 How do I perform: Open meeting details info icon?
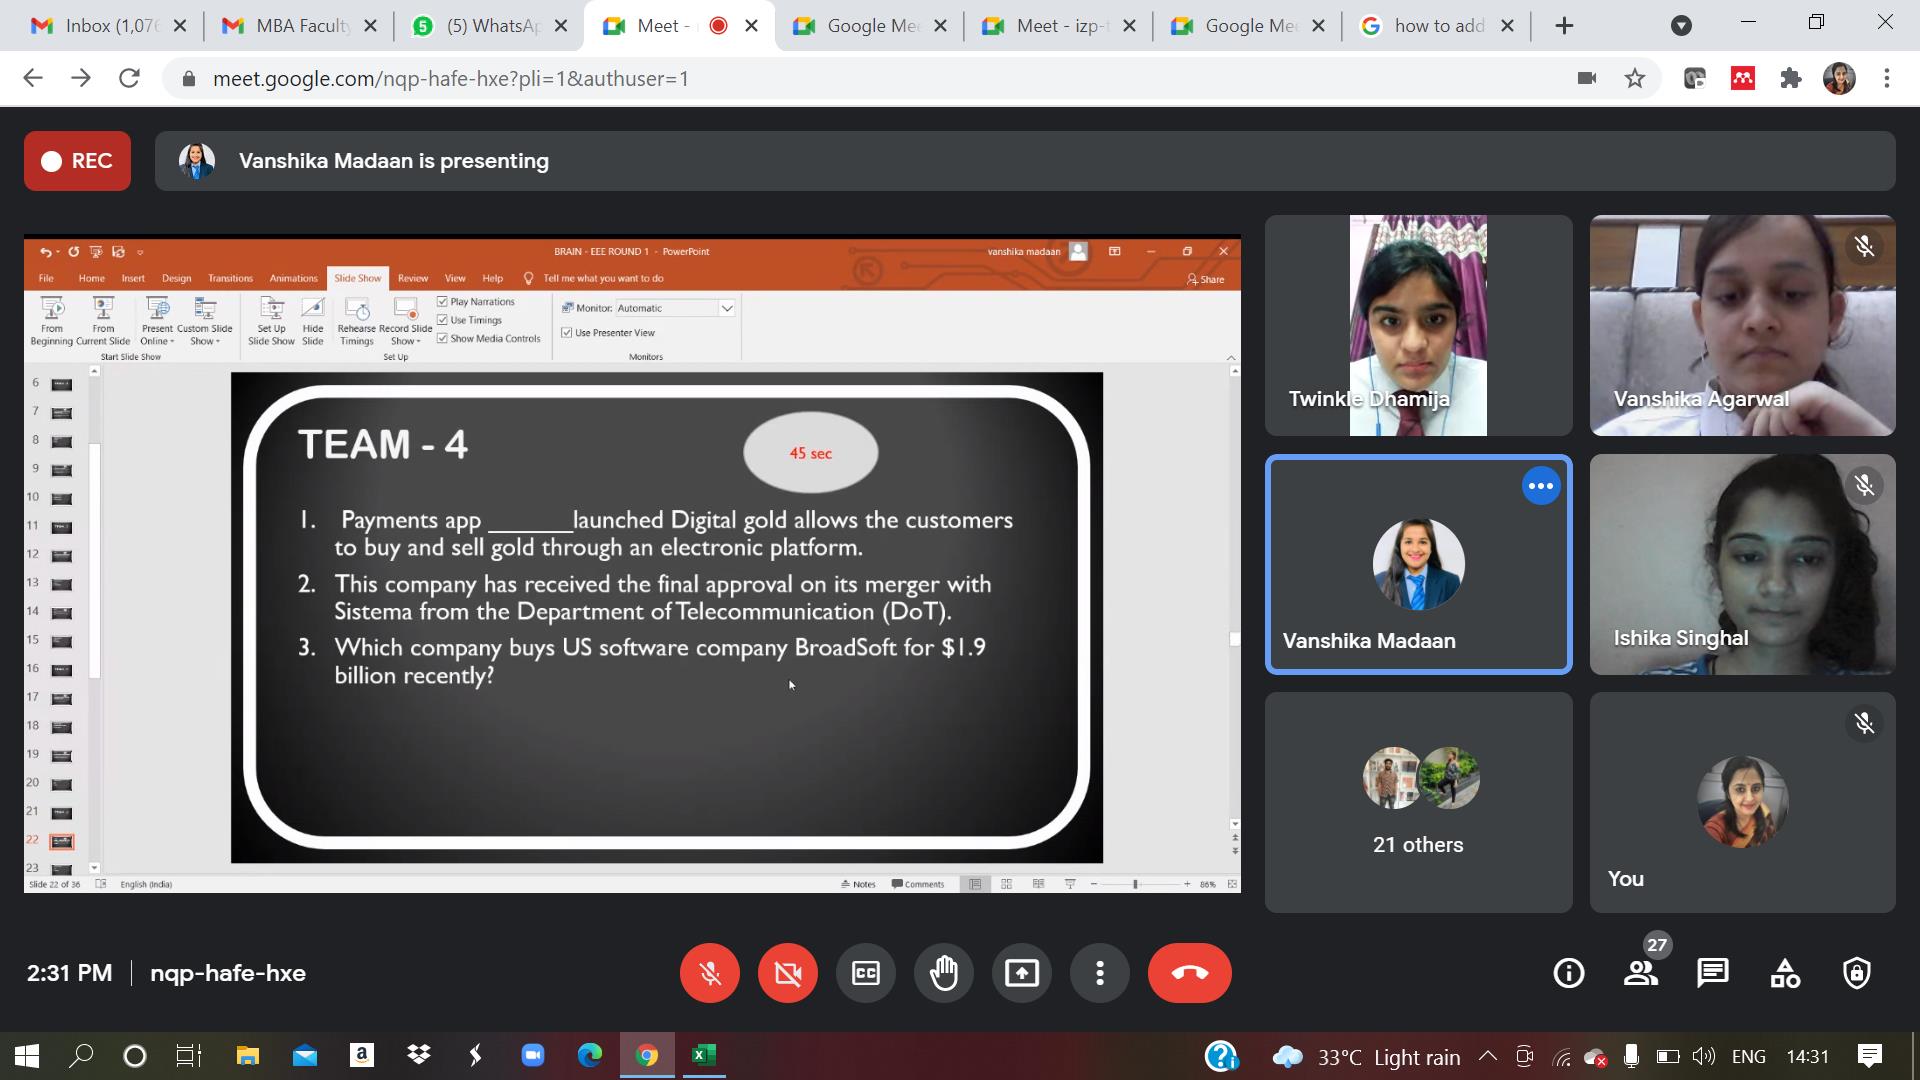(1568, 973)
